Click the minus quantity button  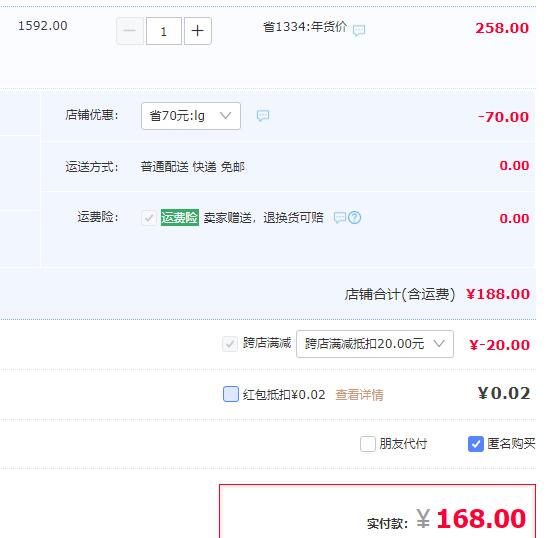click(x=130, y=31)
